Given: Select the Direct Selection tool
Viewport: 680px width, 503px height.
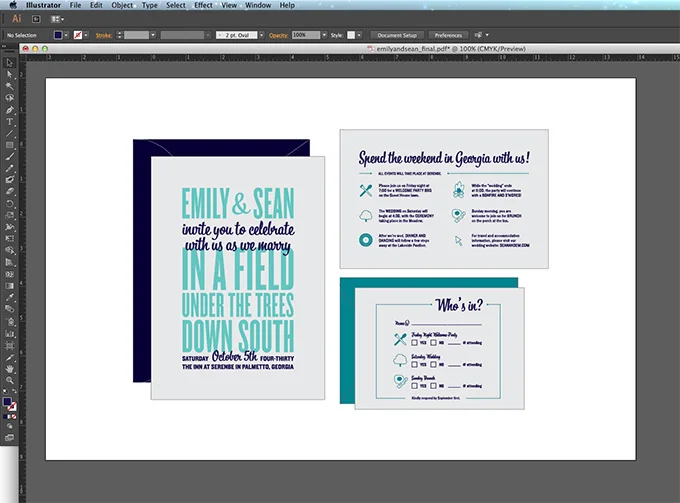Looking at the screenshot, I should (x=10, y=75).
